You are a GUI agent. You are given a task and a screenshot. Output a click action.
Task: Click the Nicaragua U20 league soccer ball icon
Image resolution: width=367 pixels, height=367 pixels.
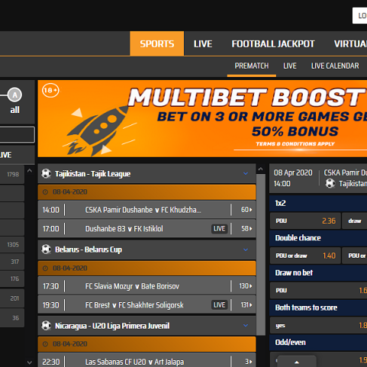pos(46,326)
